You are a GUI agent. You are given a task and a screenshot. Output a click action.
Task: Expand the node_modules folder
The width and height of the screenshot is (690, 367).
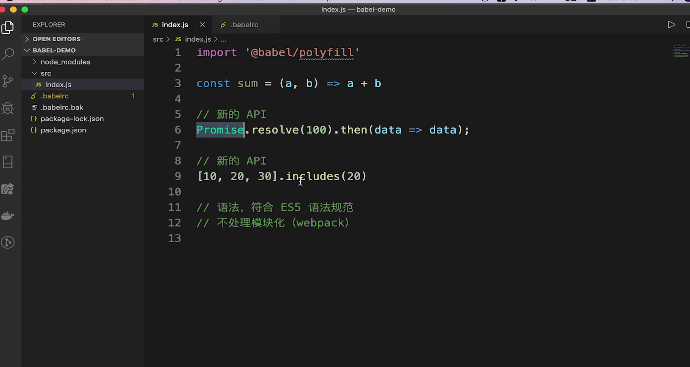(83, 62)
